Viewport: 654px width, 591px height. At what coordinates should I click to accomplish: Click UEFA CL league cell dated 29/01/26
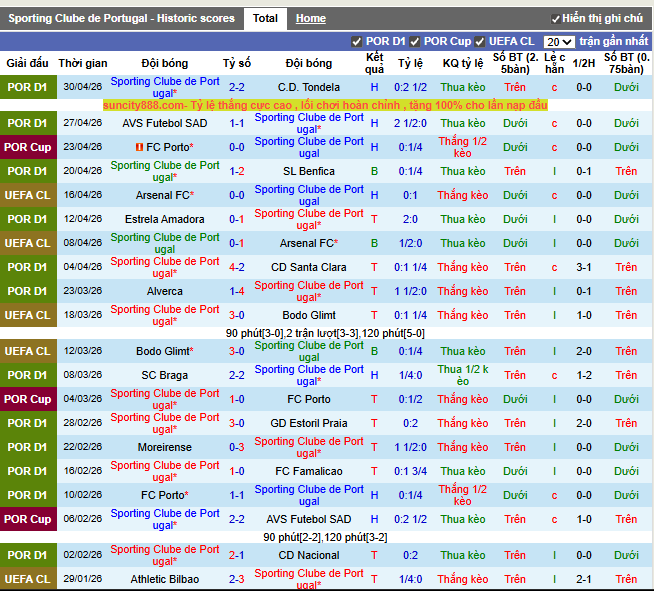(x=28, y=579)
